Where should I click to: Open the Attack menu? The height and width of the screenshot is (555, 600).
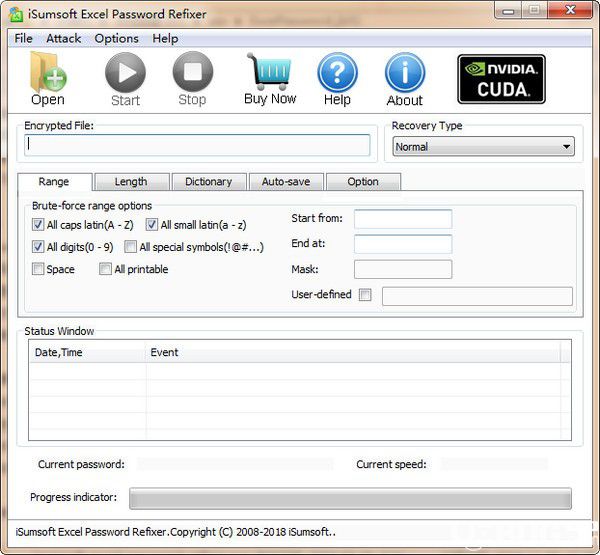pos(64,38)
